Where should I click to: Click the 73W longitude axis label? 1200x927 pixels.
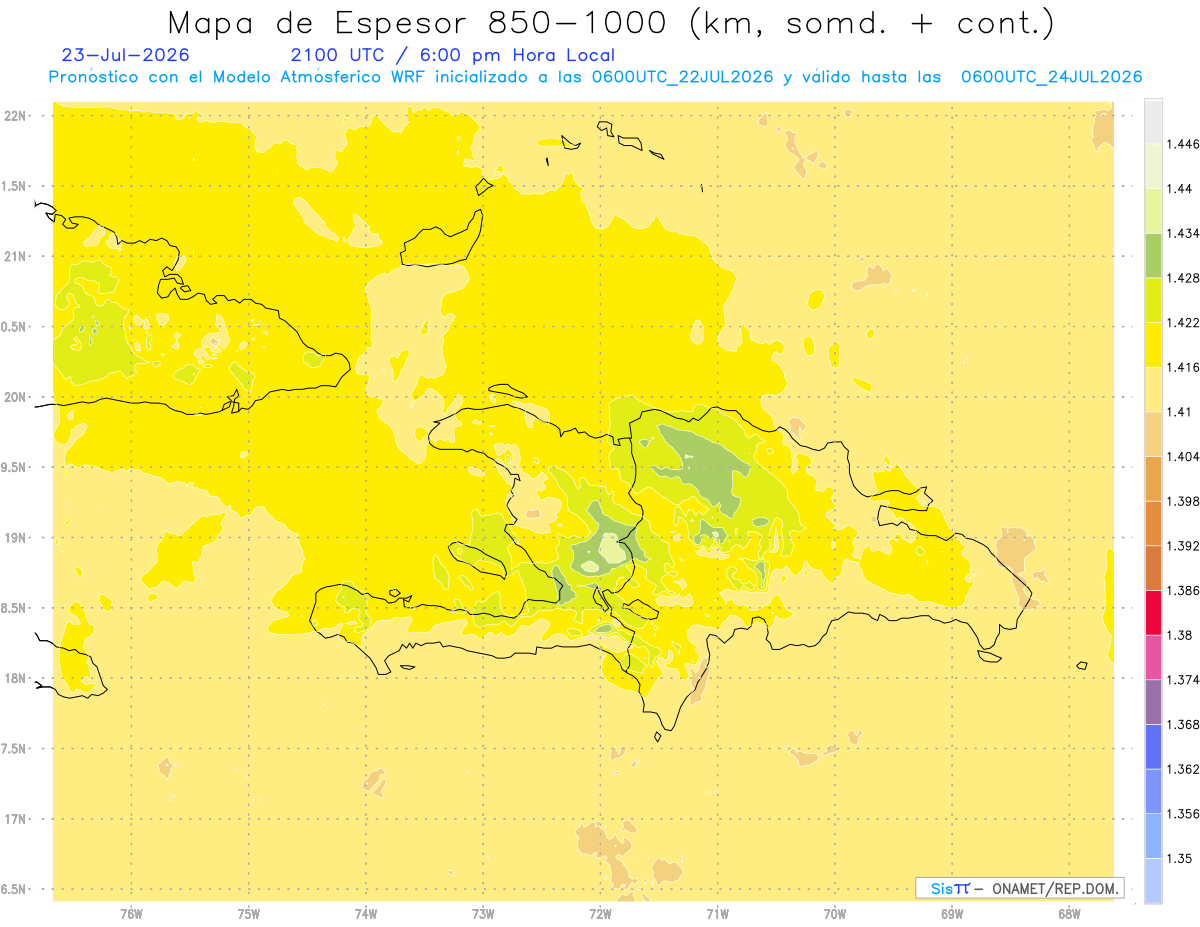(483, 915)
